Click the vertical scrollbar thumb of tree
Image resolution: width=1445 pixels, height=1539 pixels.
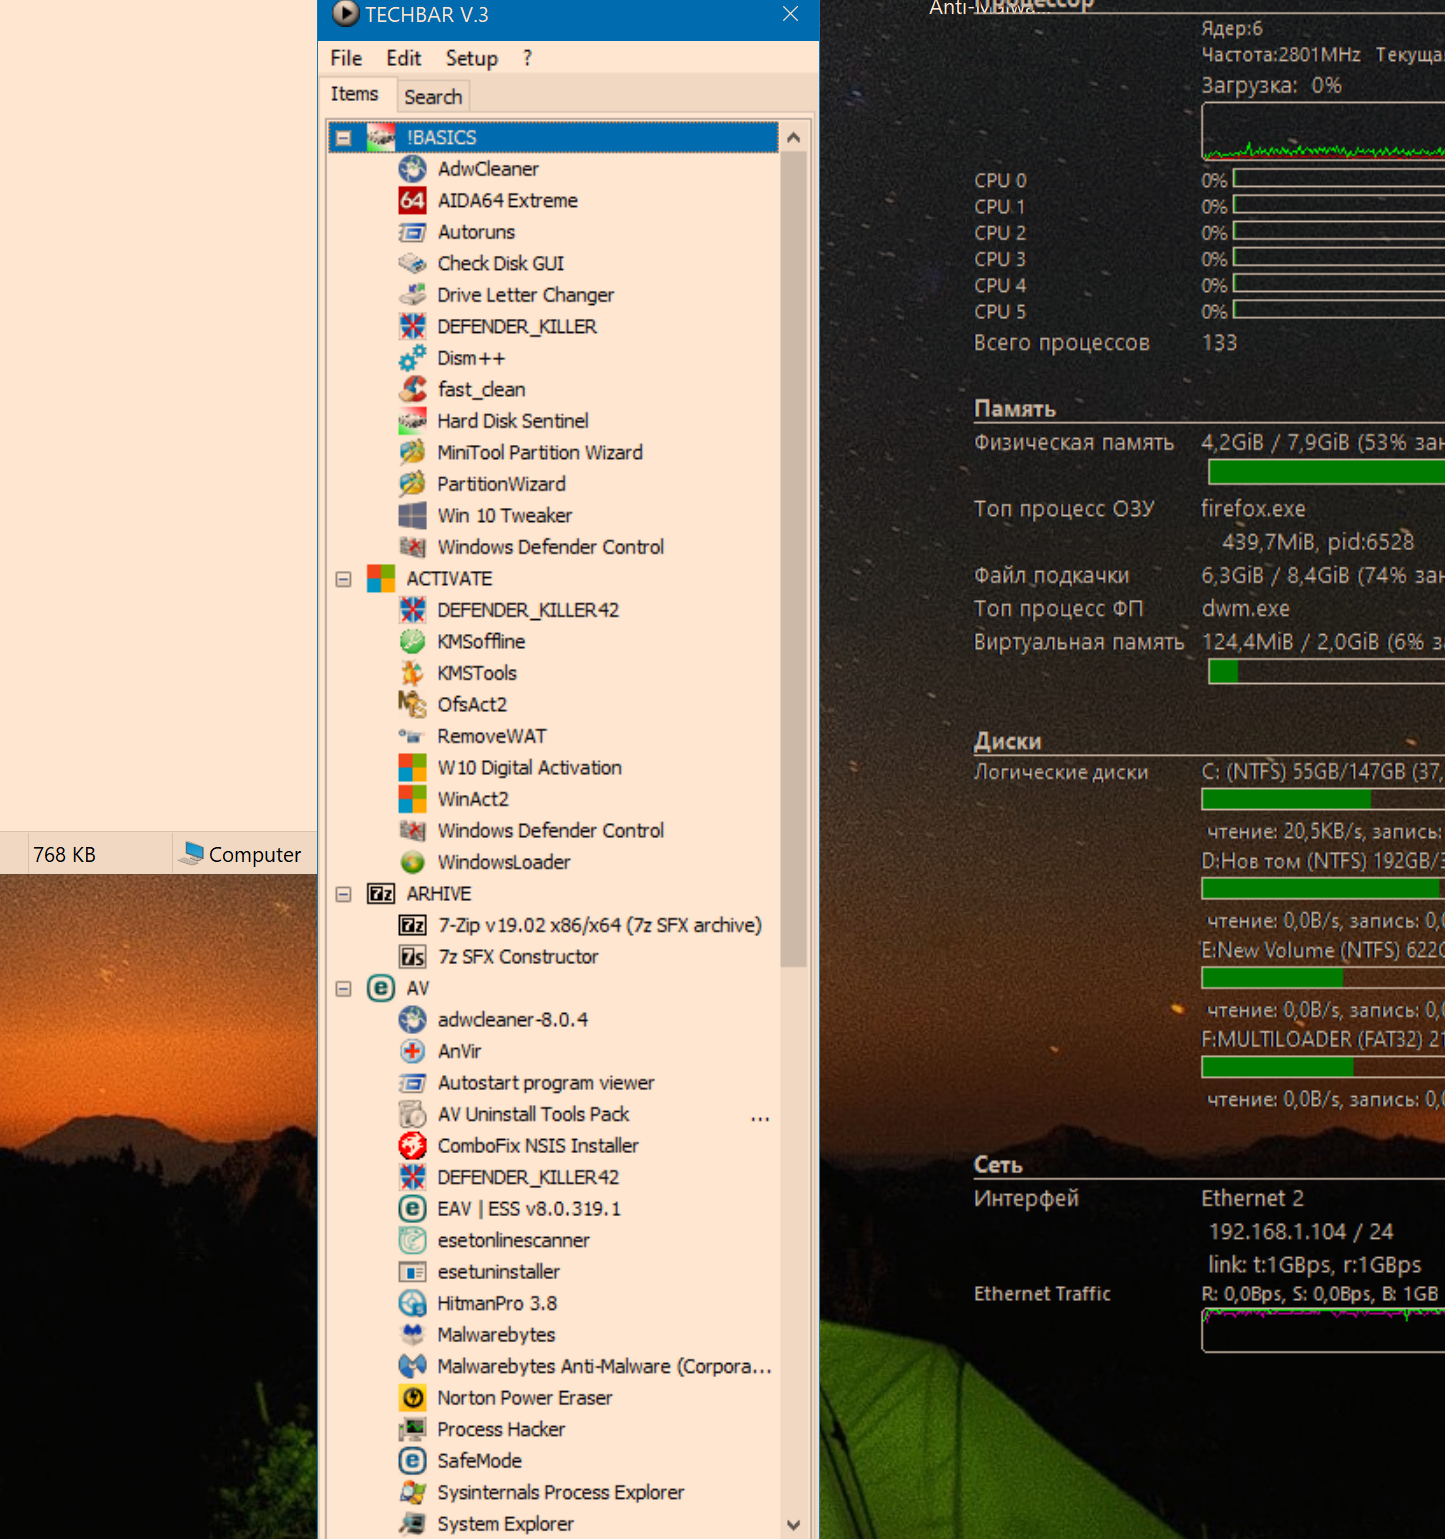[794, 560]
